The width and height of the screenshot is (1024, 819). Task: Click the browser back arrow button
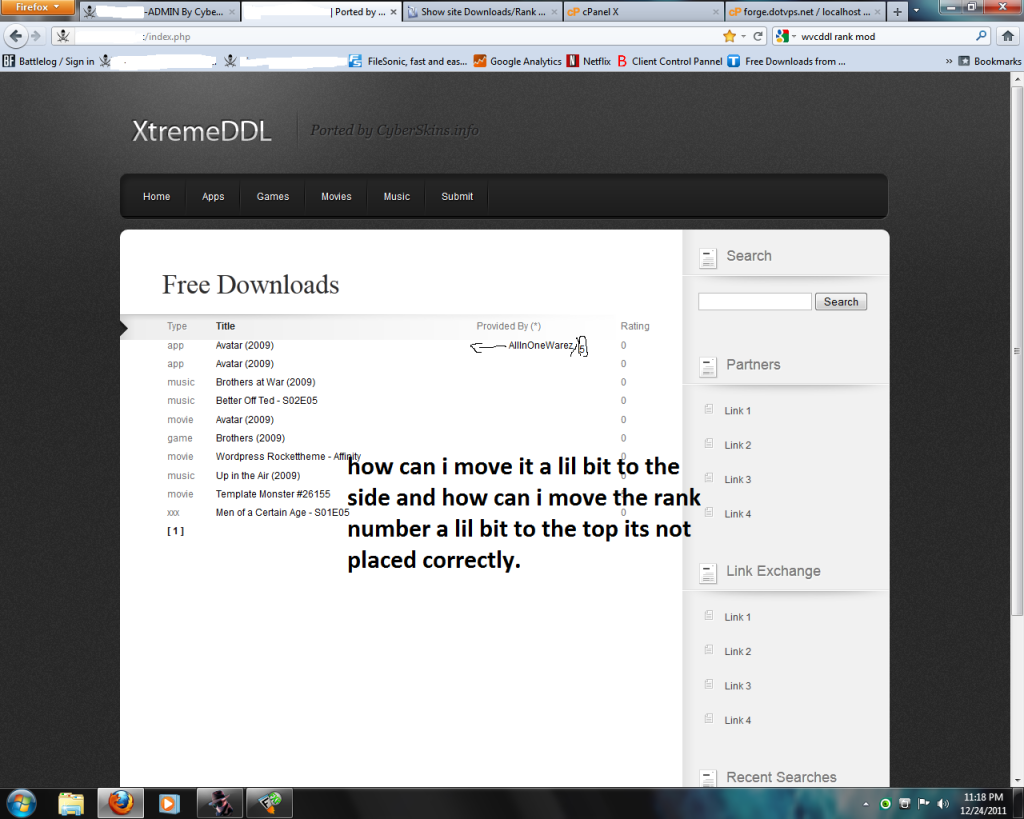tap(15, 36)
